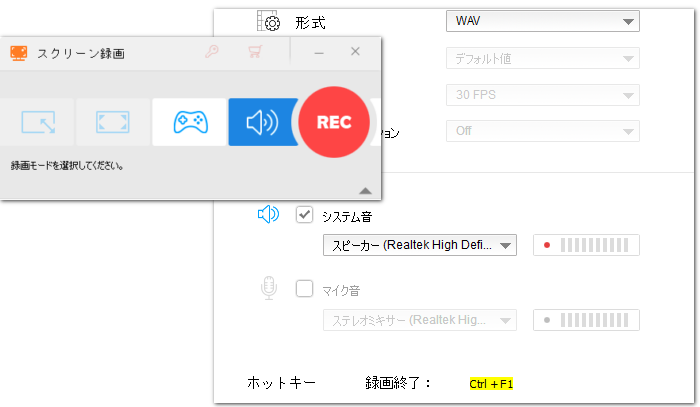This screenshot has width=700, height=407.
Task: Collapse settings with the up arrow
Action: pyautogui.click(x=365, y=191)
